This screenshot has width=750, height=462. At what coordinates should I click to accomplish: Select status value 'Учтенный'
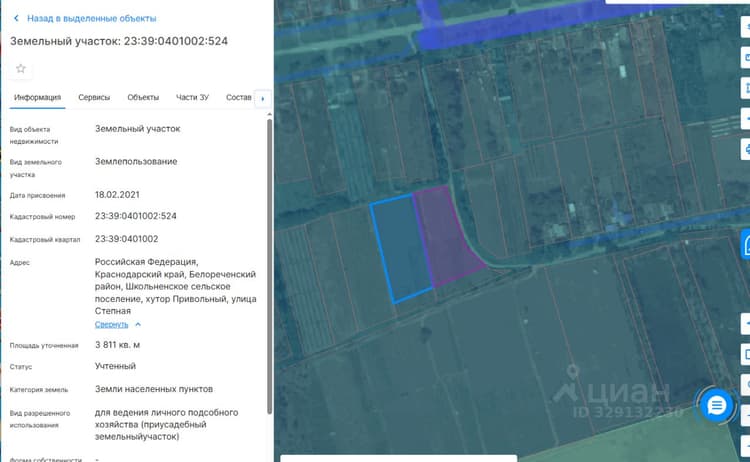pos(115,366)
